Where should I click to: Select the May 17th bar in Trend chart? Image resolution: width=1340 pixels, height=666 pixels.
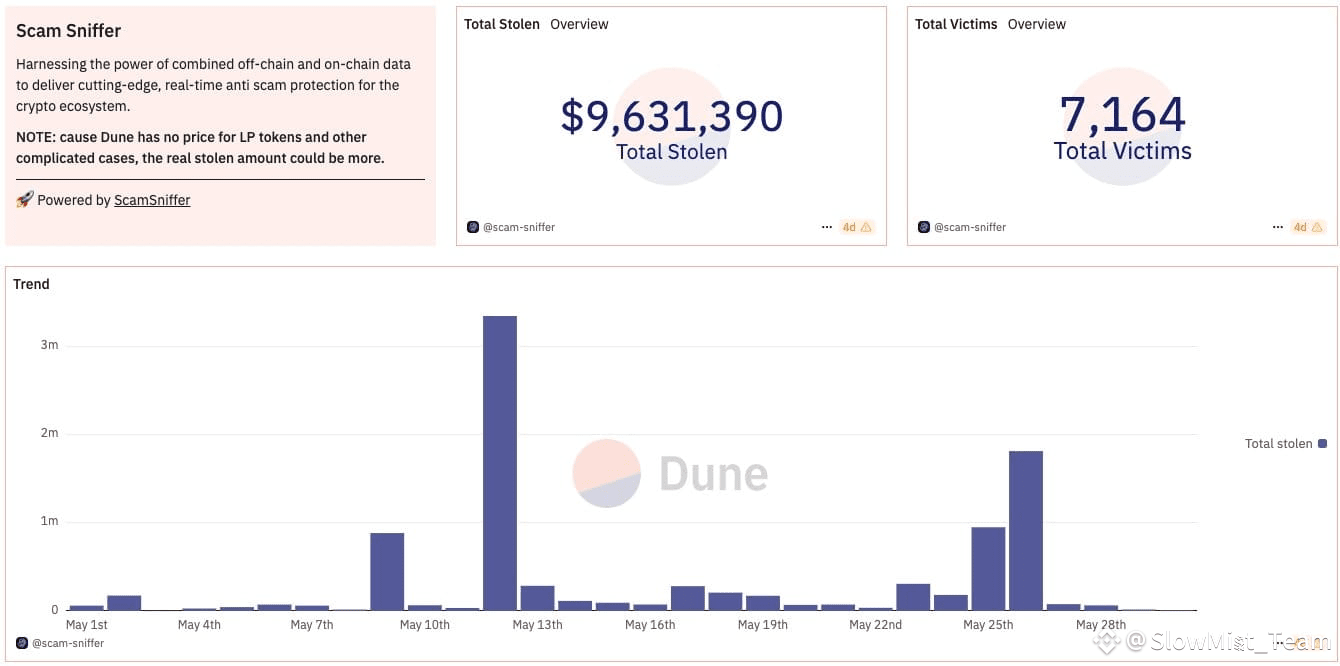[688, 598]
